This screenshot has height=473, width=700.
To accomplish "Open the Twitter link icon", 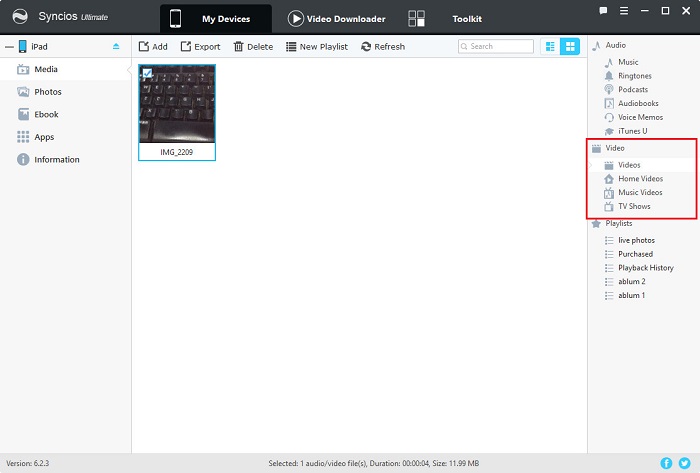I will [684, 464].
